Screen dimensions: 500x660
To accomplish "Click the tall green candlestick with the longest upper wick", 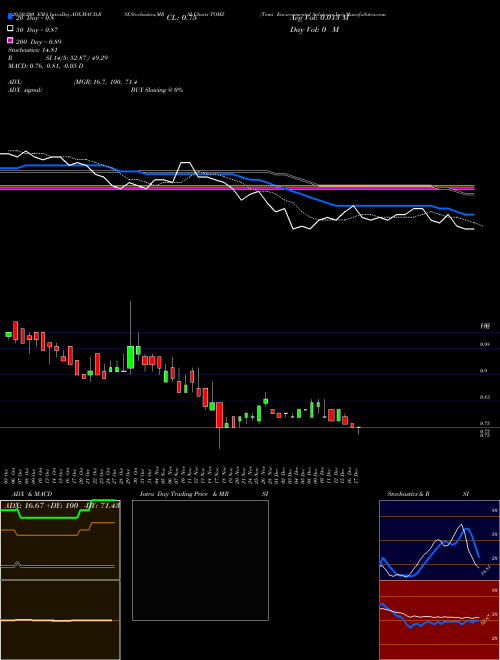I will 130,357.
